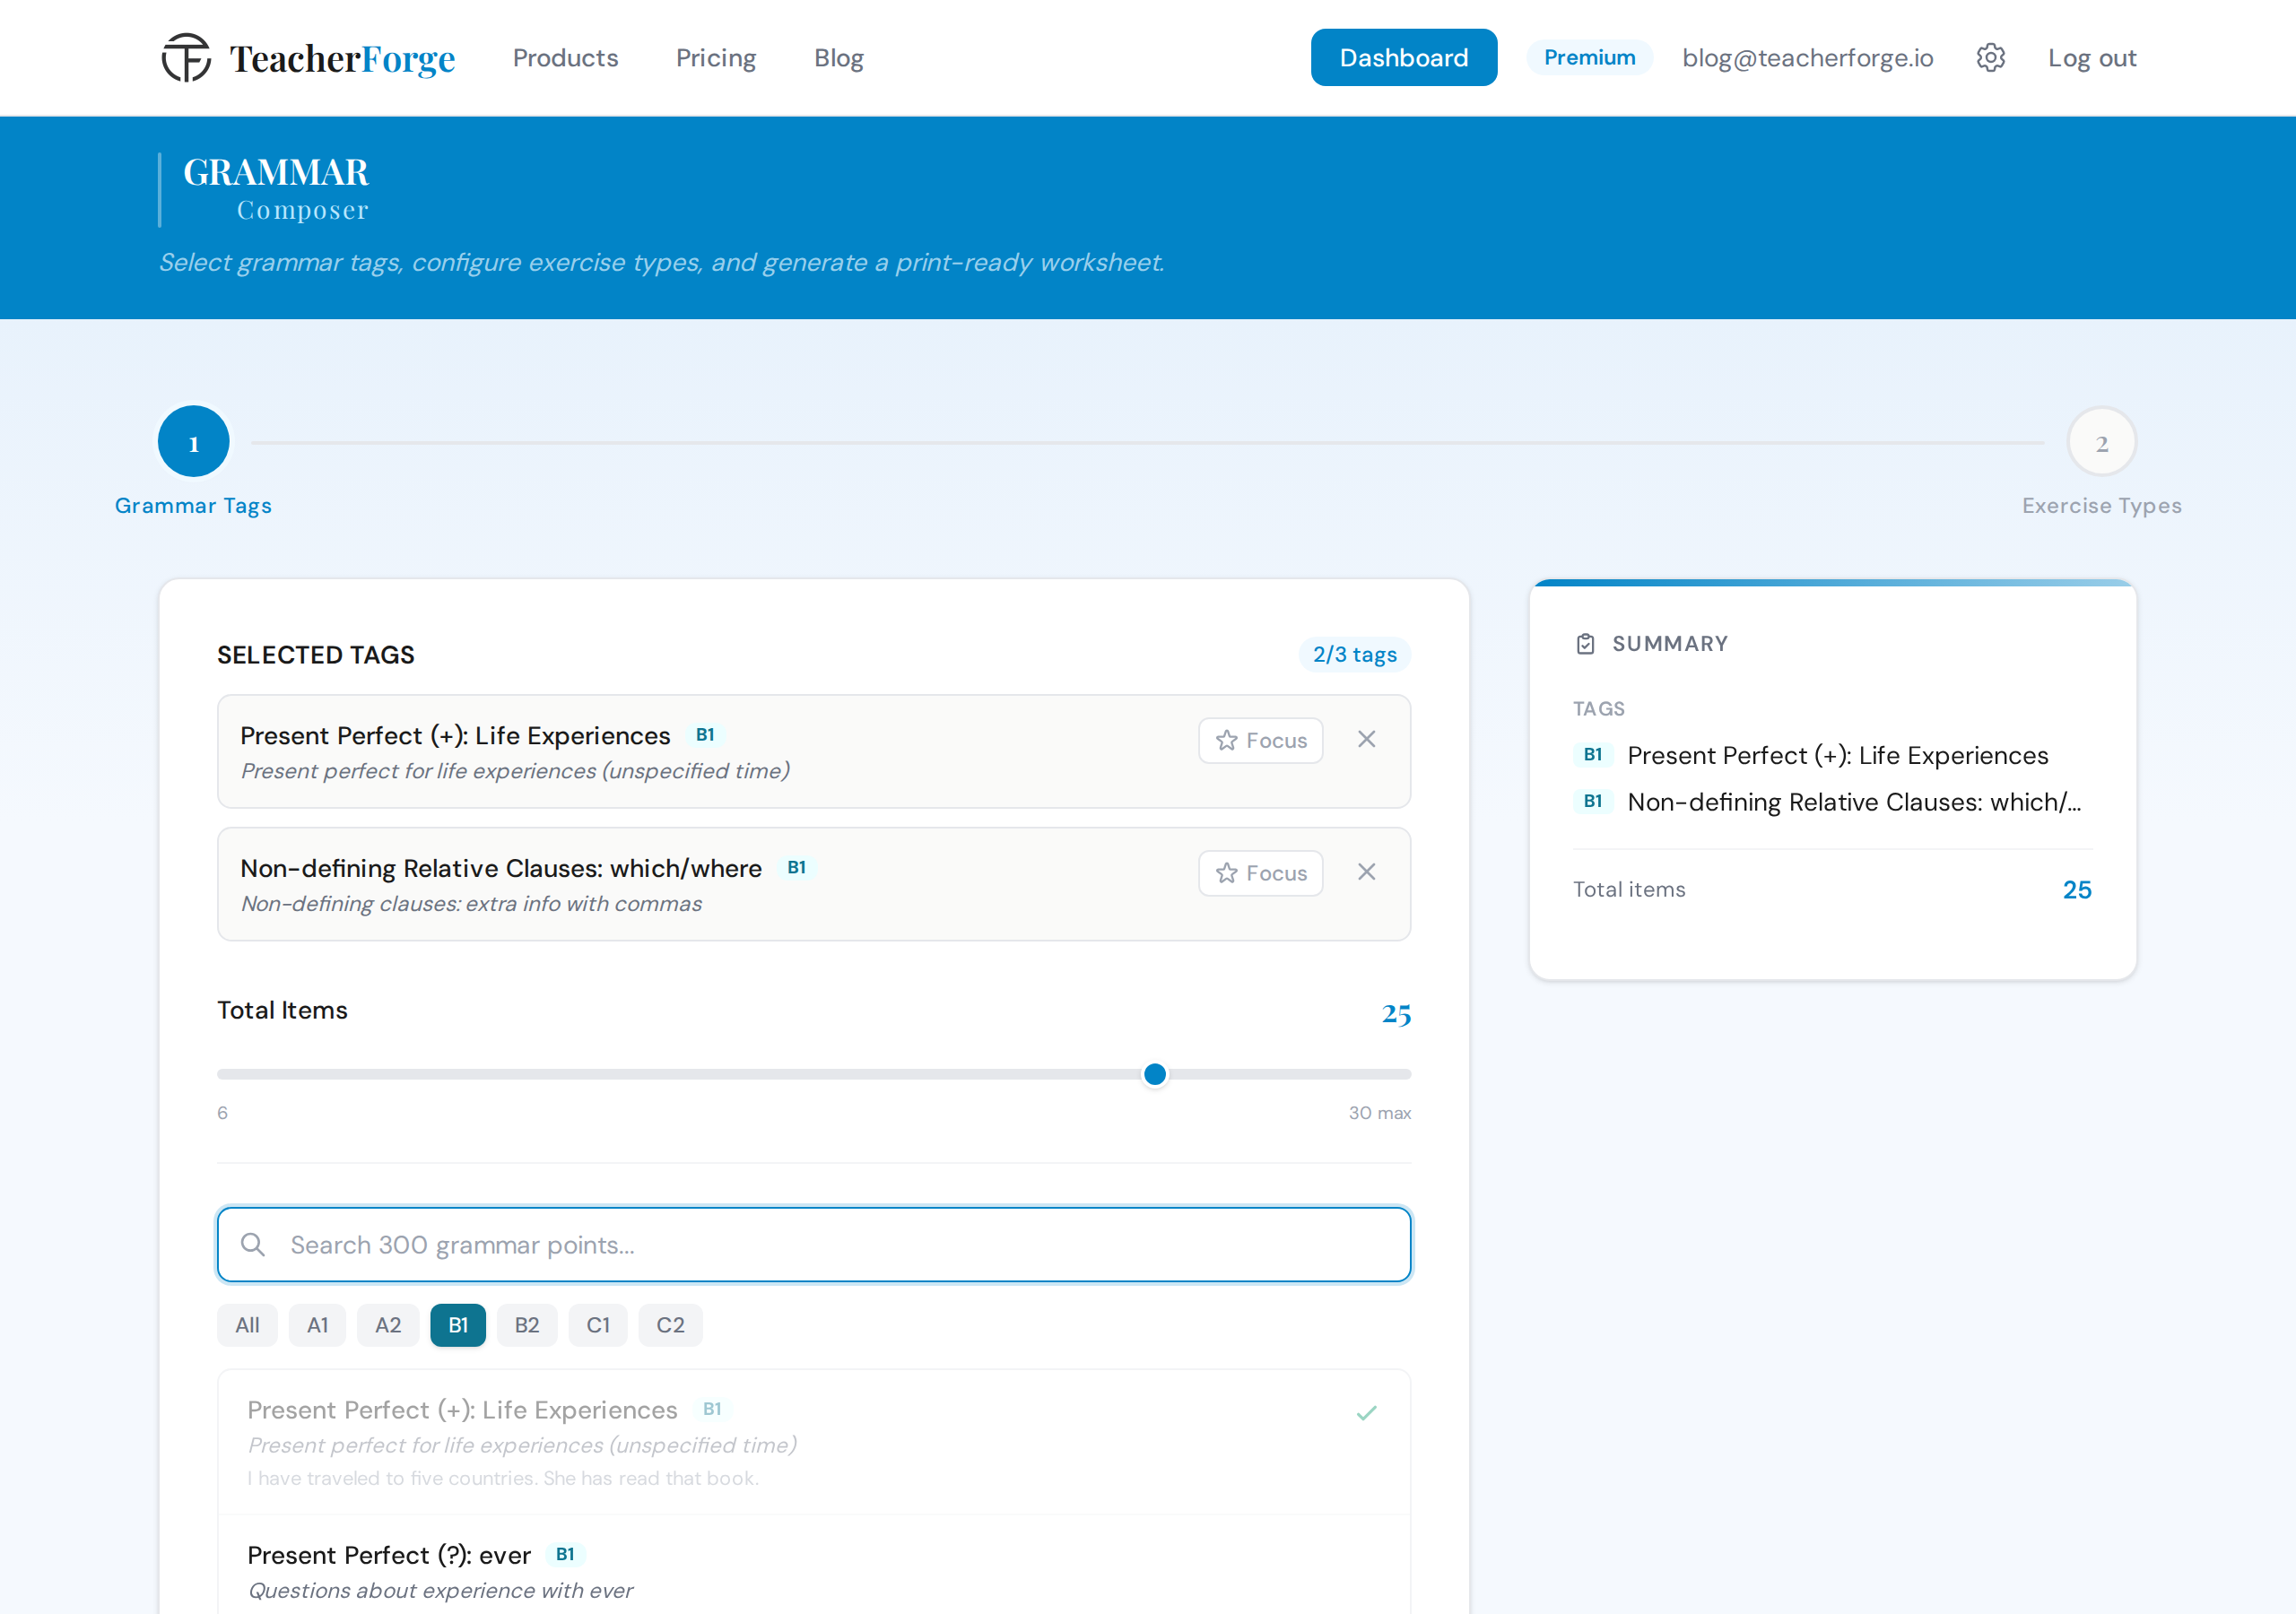Go to step 2 Exercise Types
The height and width of the screenshot is (1614, 2296).
pyautogui.click(x=2101, y=442)
